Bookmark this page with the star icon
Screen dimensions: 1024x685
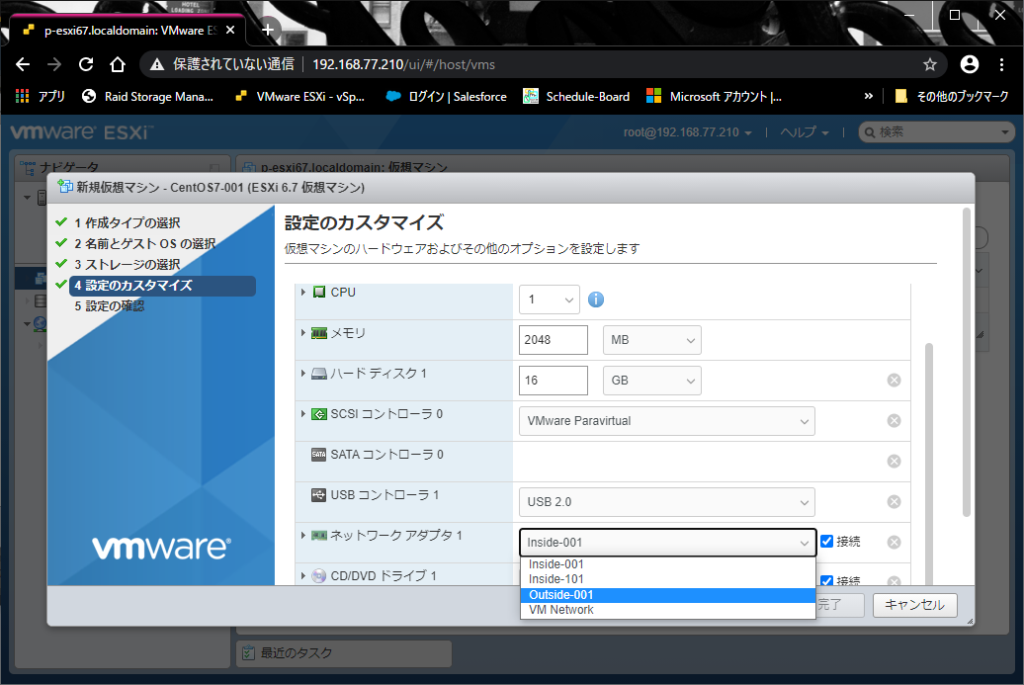(x=929, y=64)
